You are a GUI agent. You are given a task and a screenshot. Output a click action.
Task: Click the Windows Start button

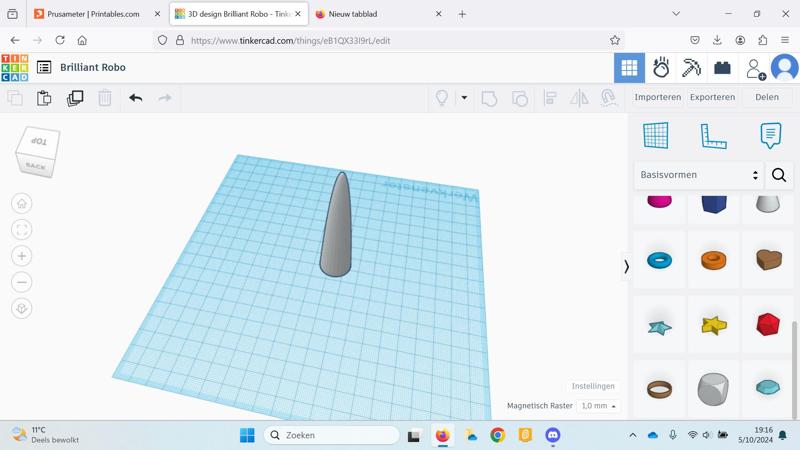click(247, 435)
